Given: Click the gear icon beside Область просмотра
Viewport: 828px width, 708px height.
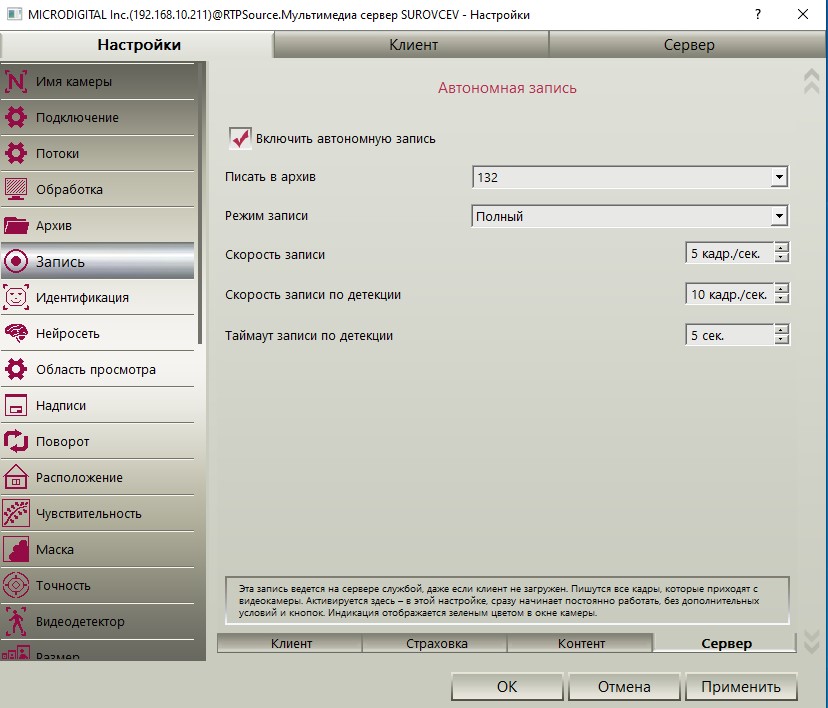Looking at the screenshot, I should click(x=16, y=369).
